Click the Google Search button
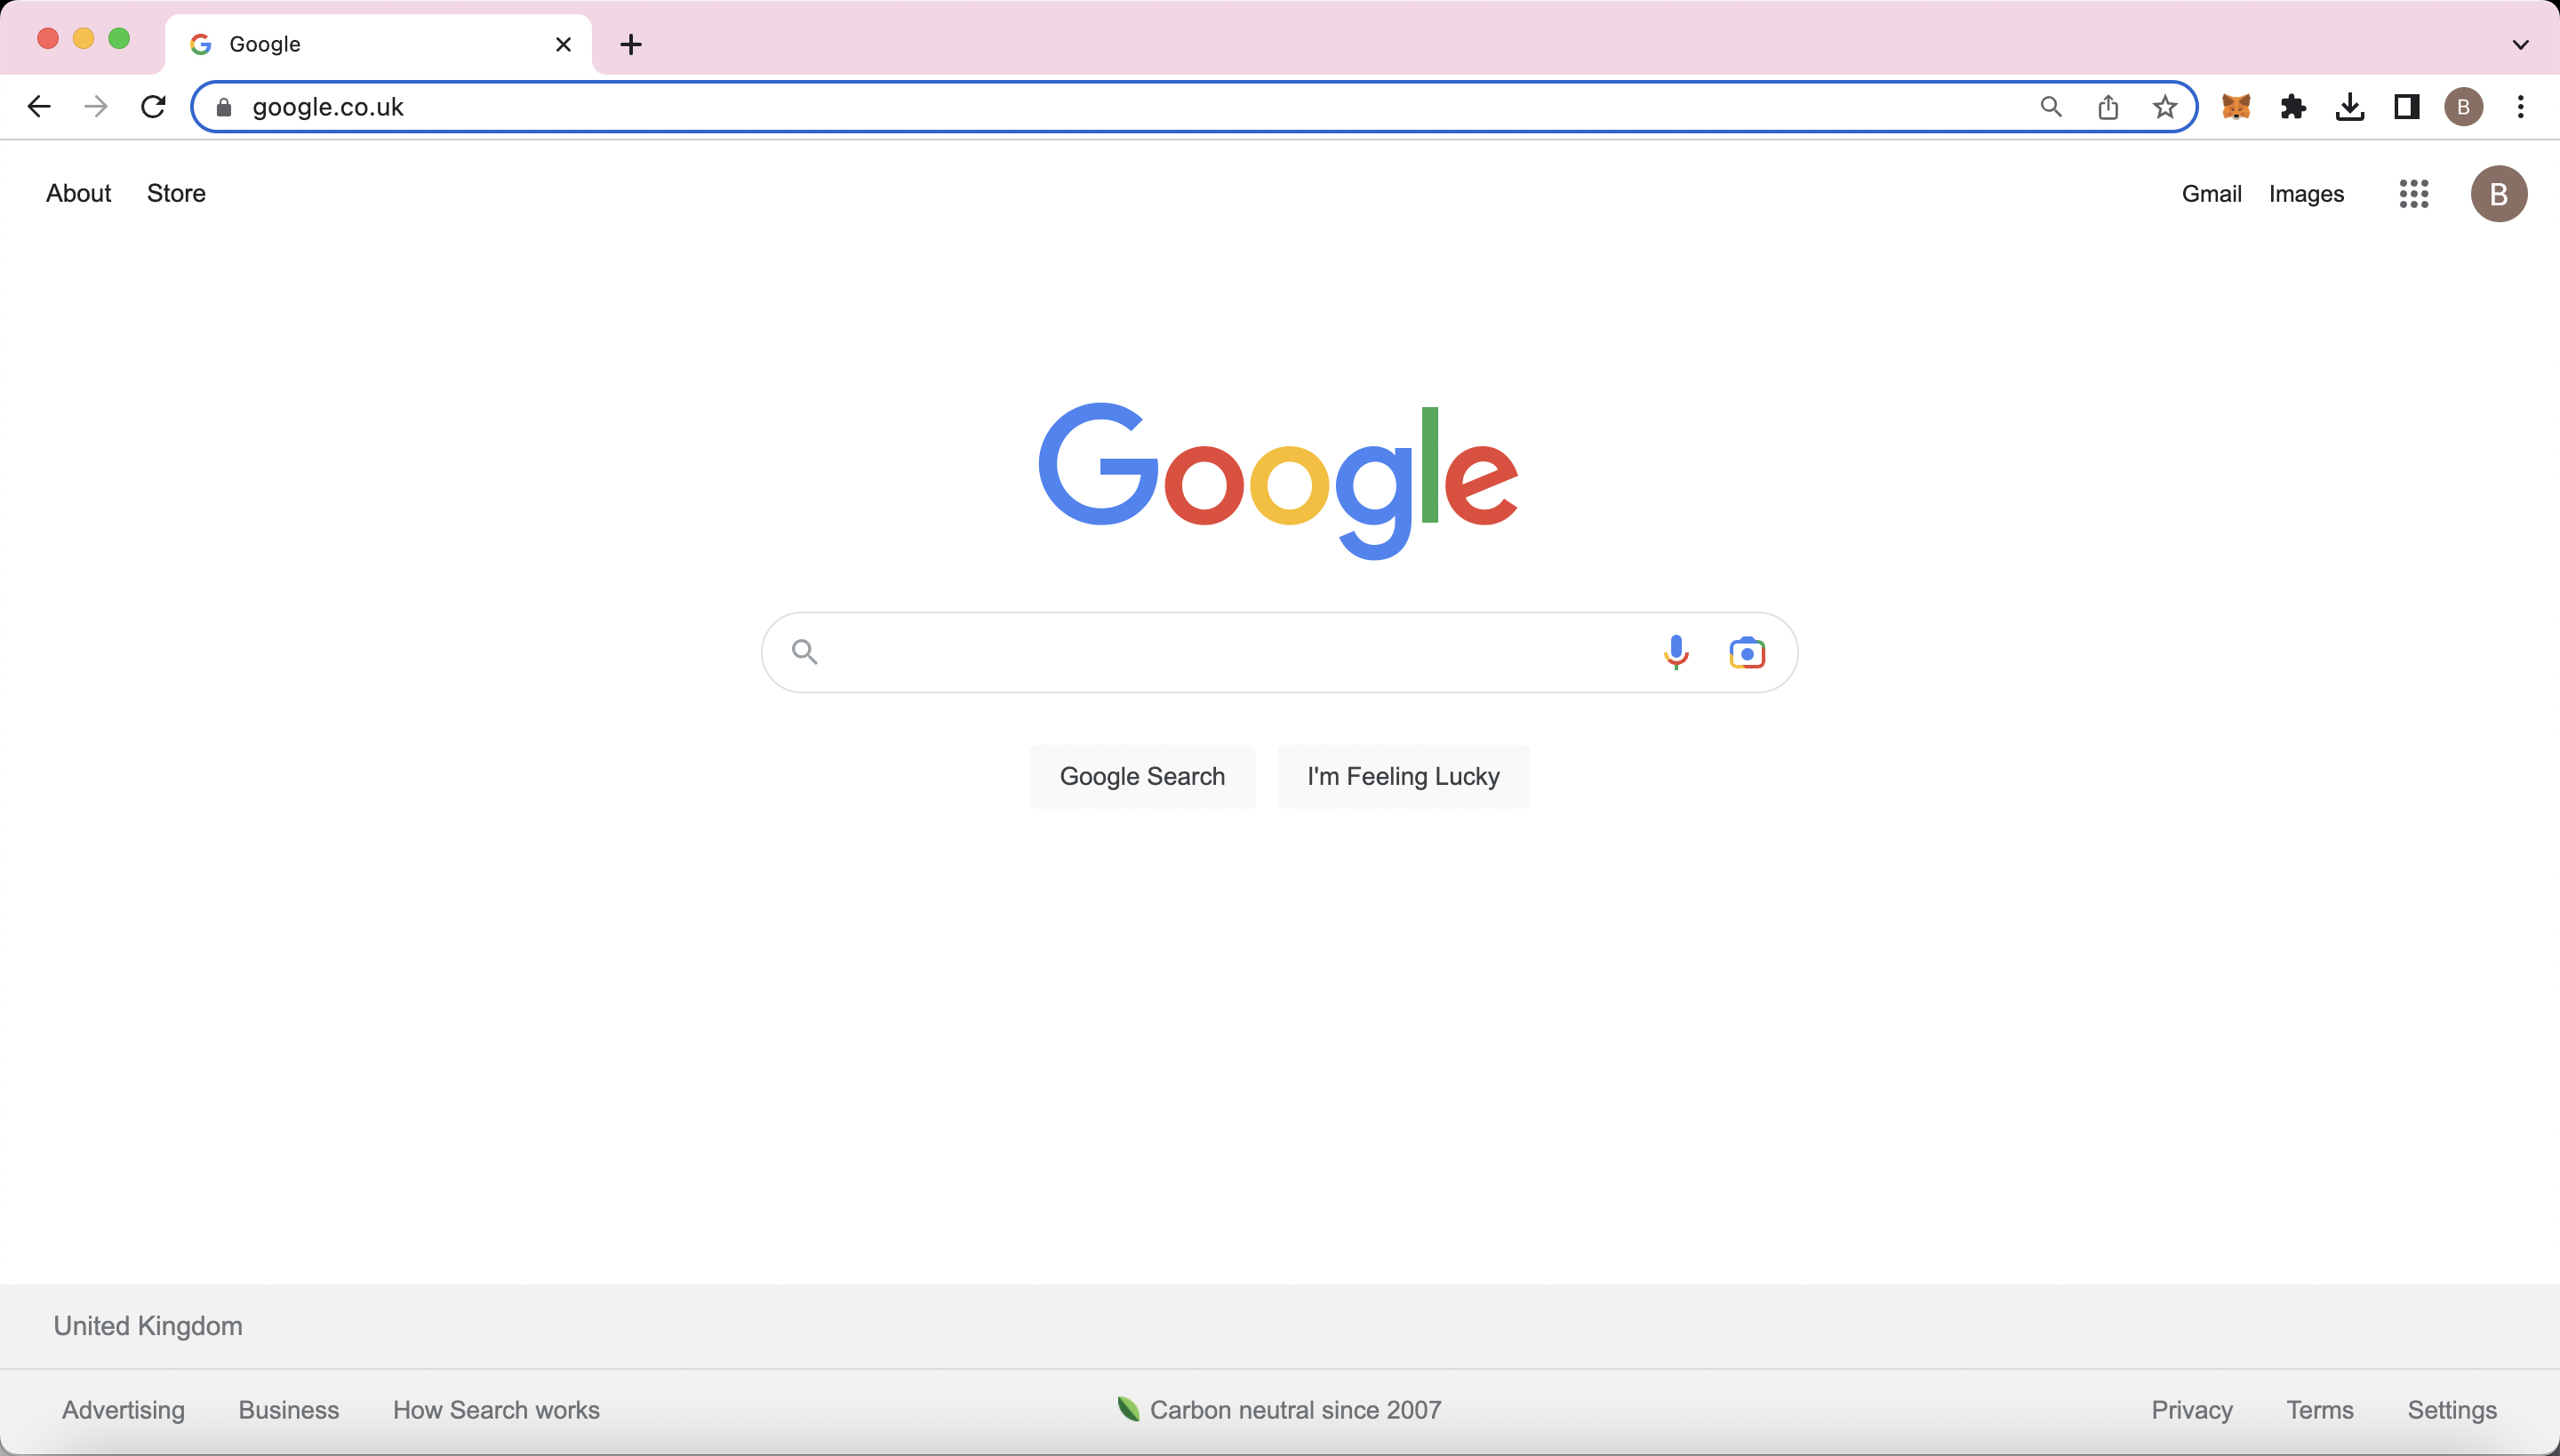The image size is (2560, 1456). (1142, 777)
